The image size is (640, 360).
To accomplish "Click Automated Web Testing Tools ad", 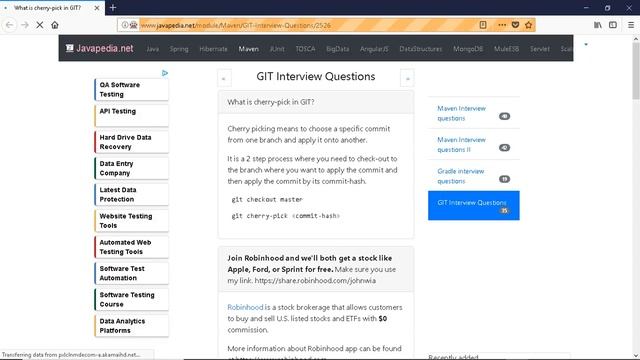I will click(x=131, y=247).
